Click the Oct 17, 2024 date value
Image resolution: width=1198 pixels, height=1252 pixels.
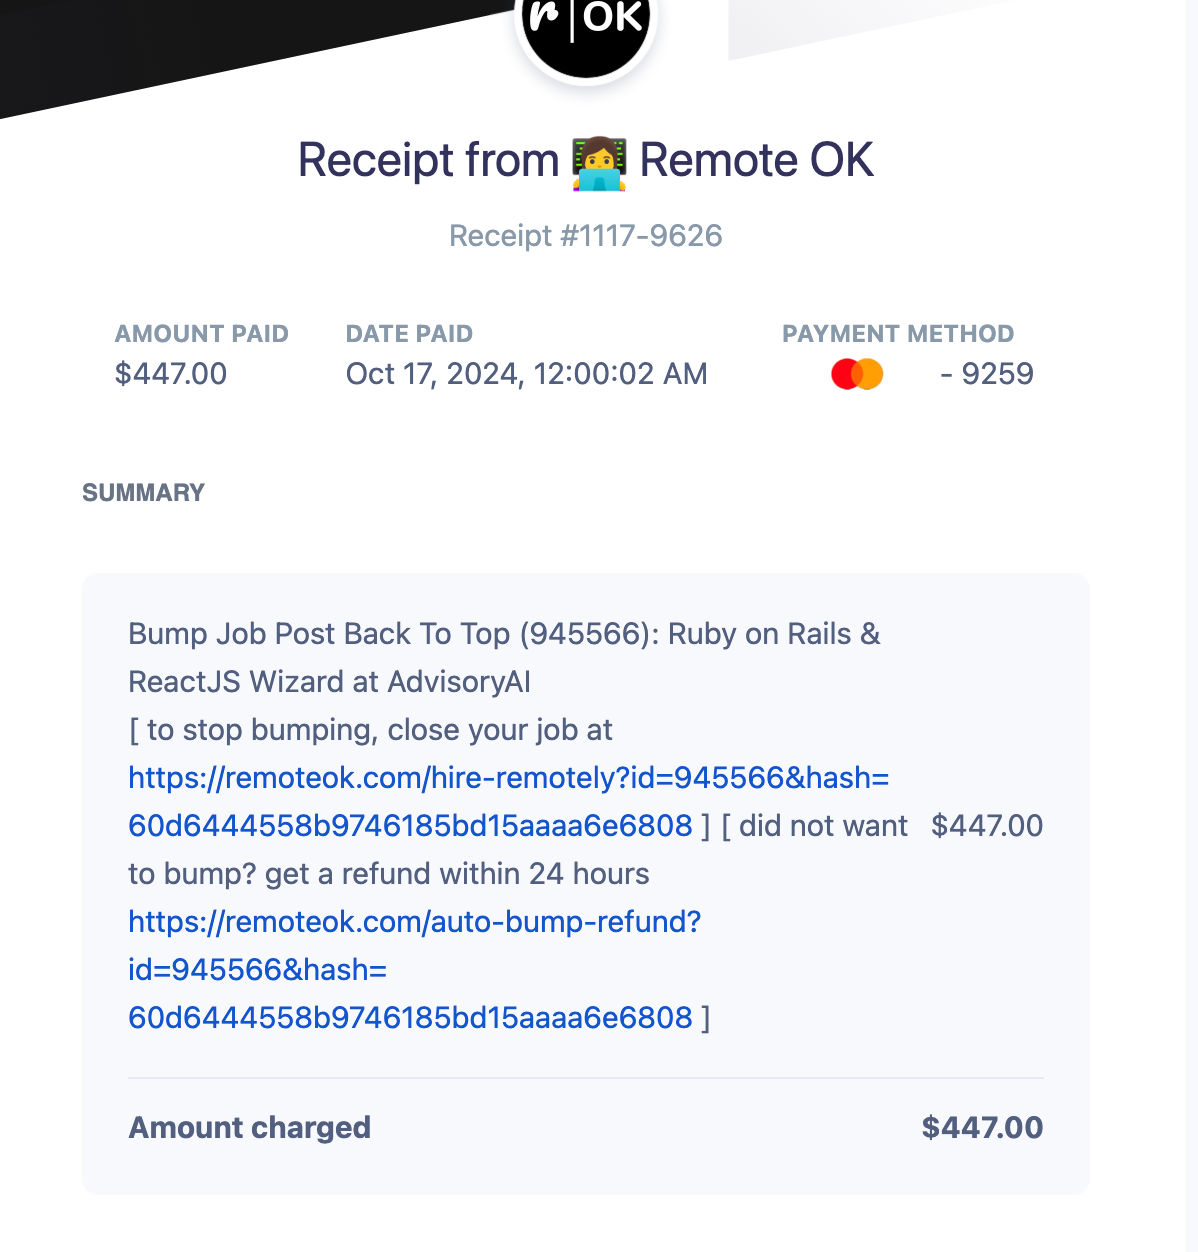(x=526, y=374)
